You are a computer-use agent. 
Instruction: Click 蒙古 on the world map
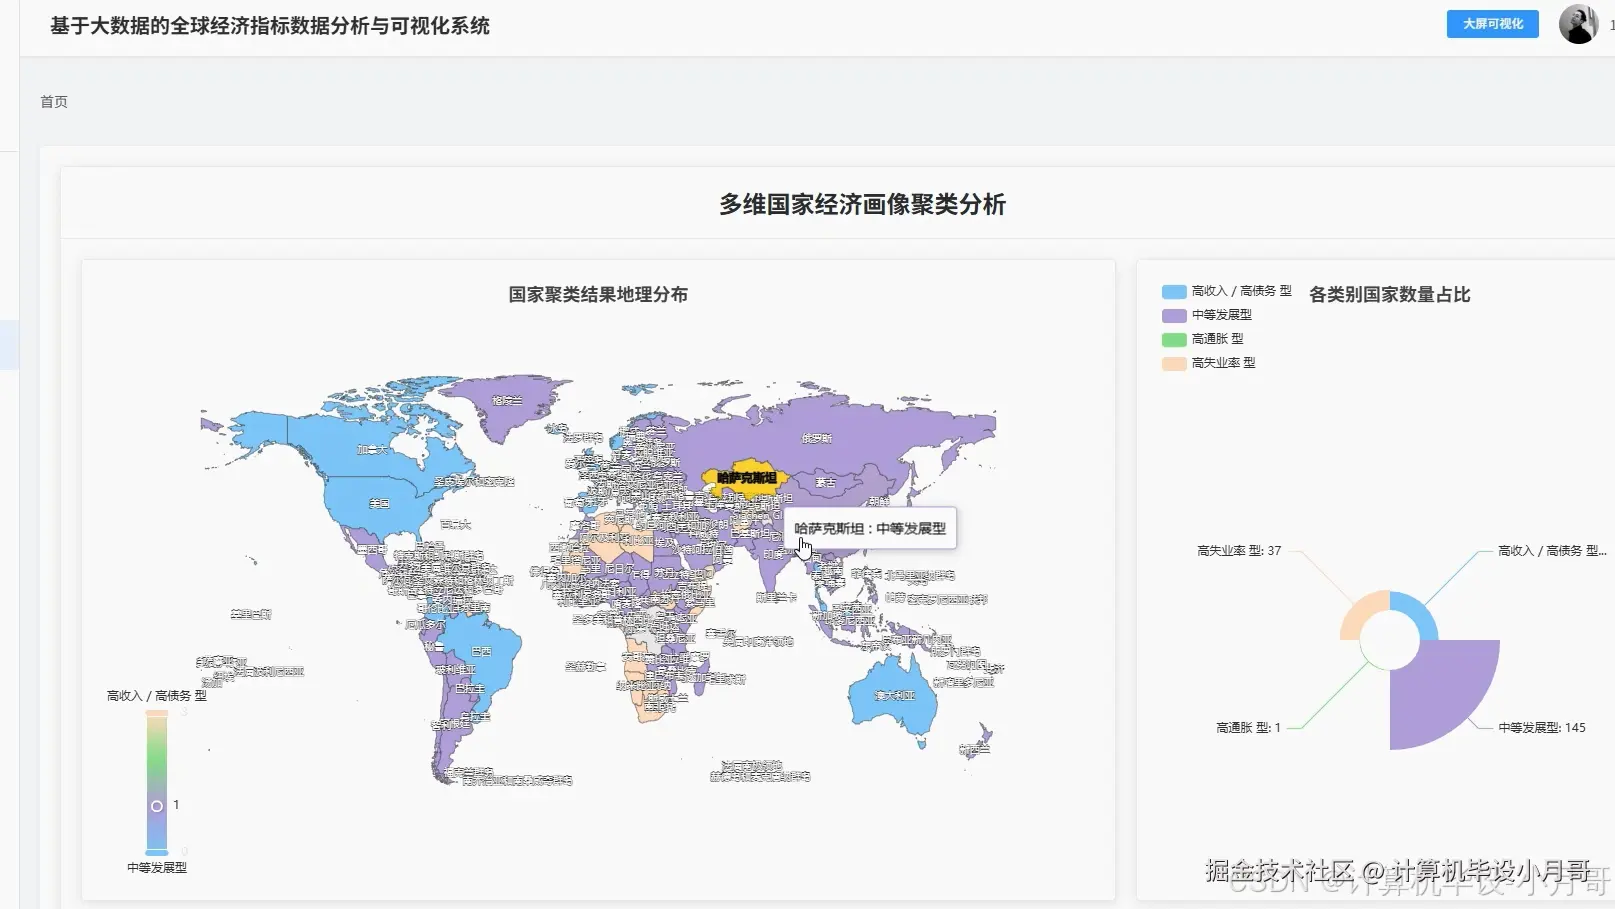(825, 482)
